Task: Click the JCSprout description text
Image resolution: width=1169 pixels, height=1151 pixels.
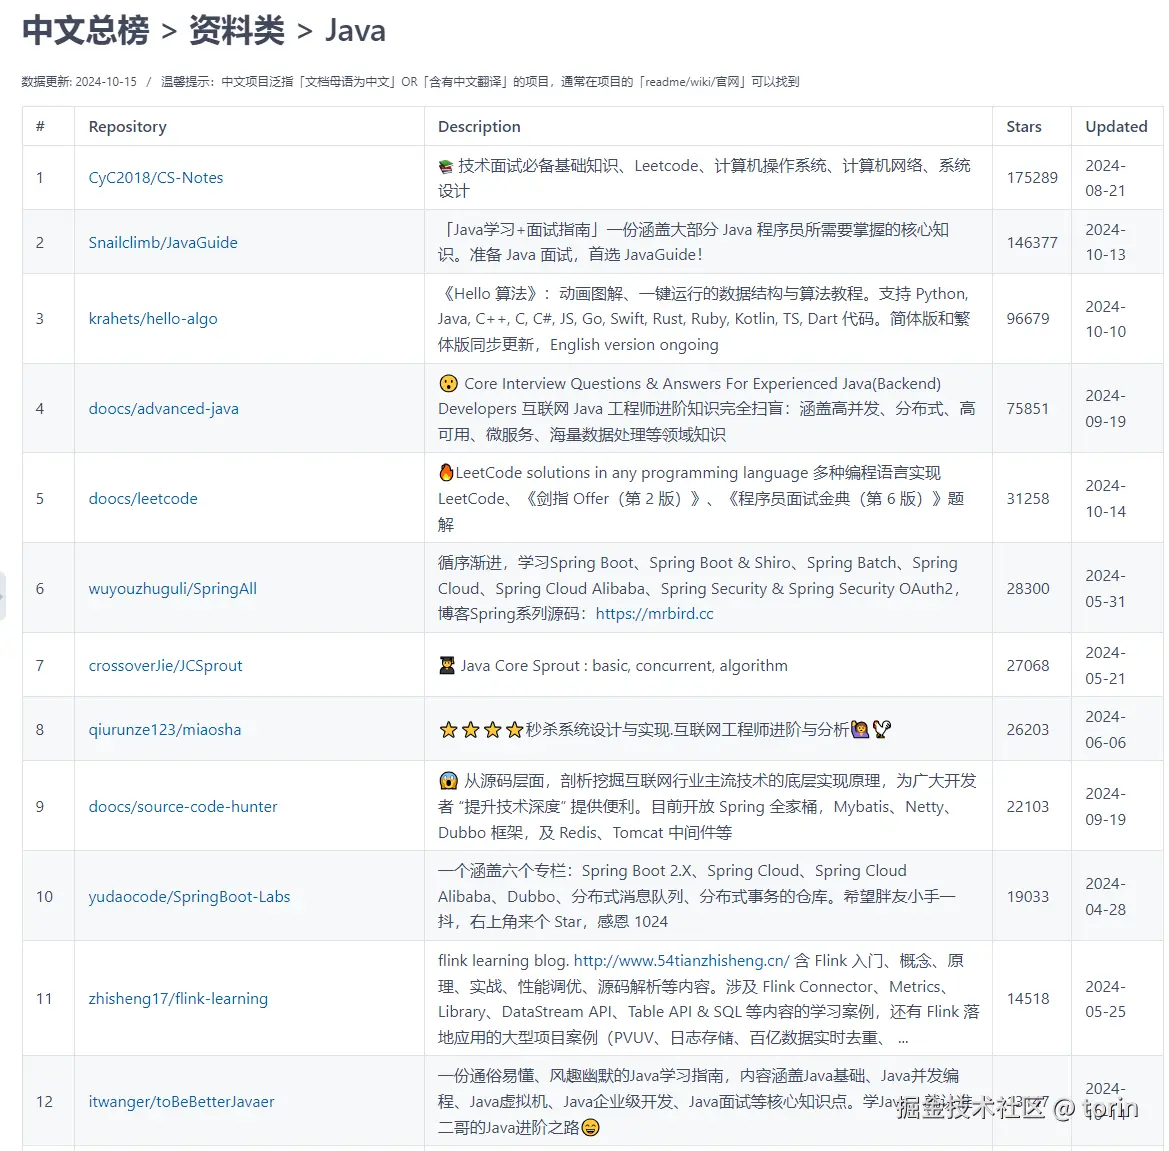Action: click(624, 665)
